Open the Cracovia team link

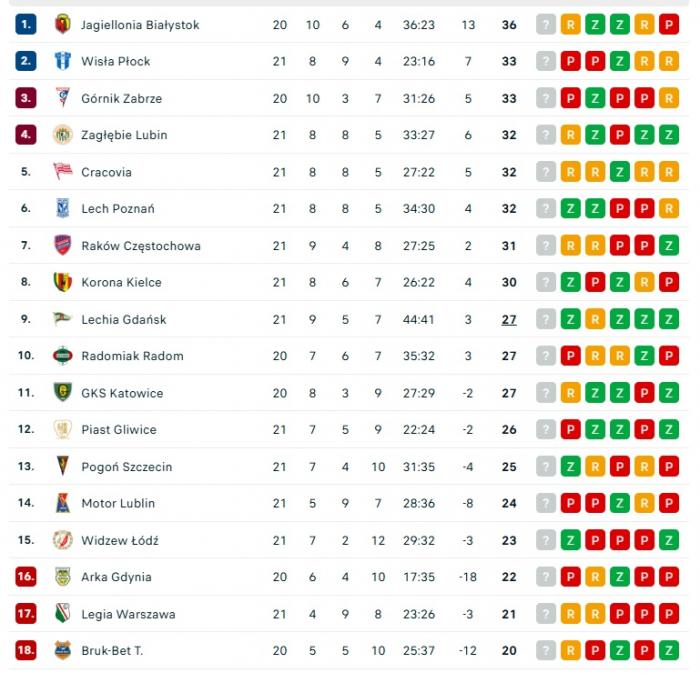pyautogui.click(x=106, y=172)
